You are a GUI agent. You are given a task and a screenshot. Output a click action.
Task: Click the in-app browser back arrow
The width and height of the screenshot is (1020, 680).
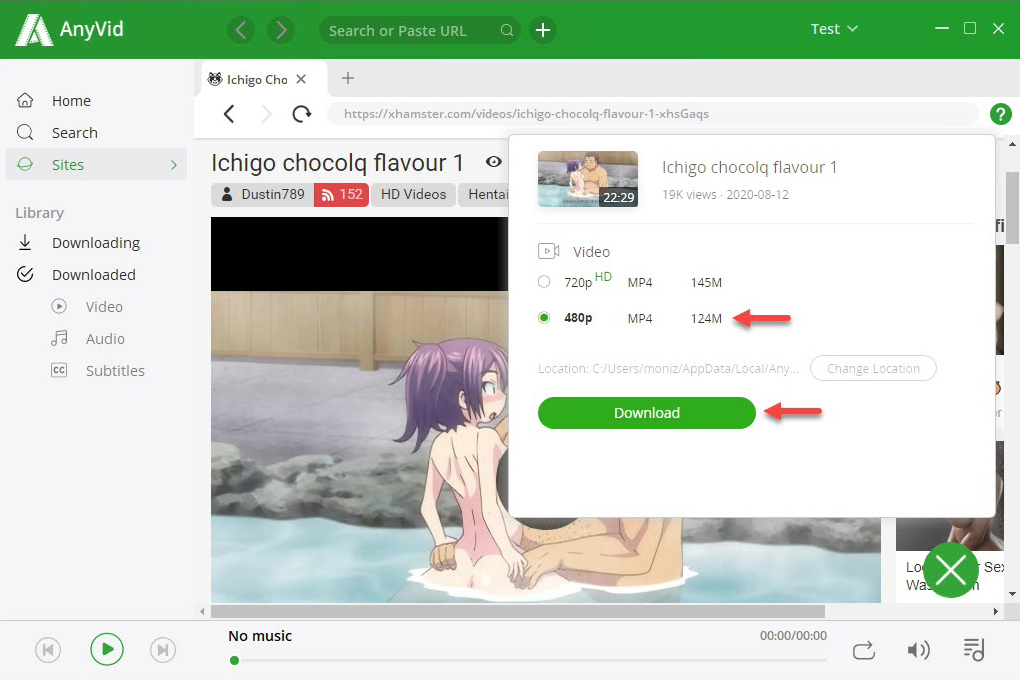[x=228, y=114]
